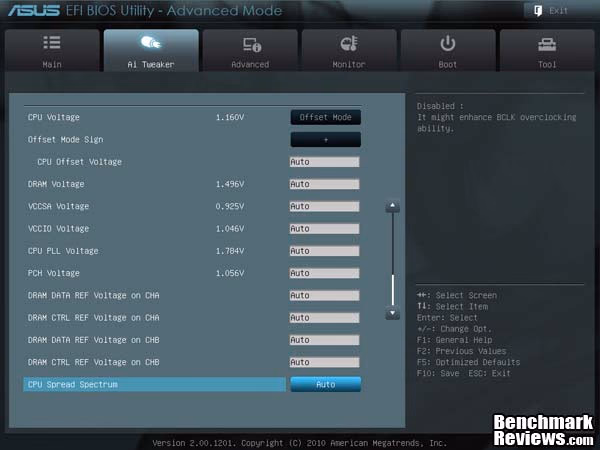Click the F2: Previous Values hint
Viewport: 600px width, 450px height.
click(x=461, y=351)
